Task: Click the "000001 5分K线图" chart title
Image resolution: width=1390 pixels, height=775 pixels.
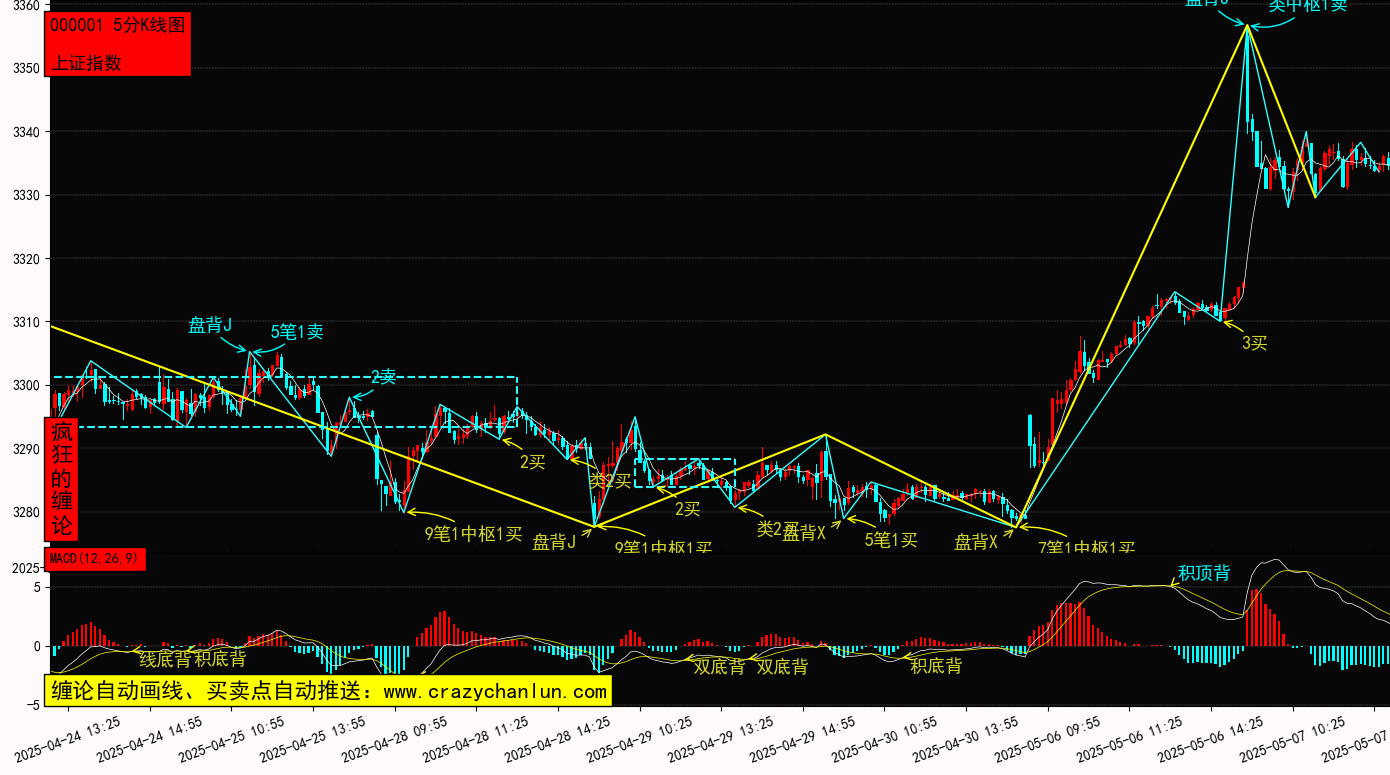Action: tap(117, 26)
